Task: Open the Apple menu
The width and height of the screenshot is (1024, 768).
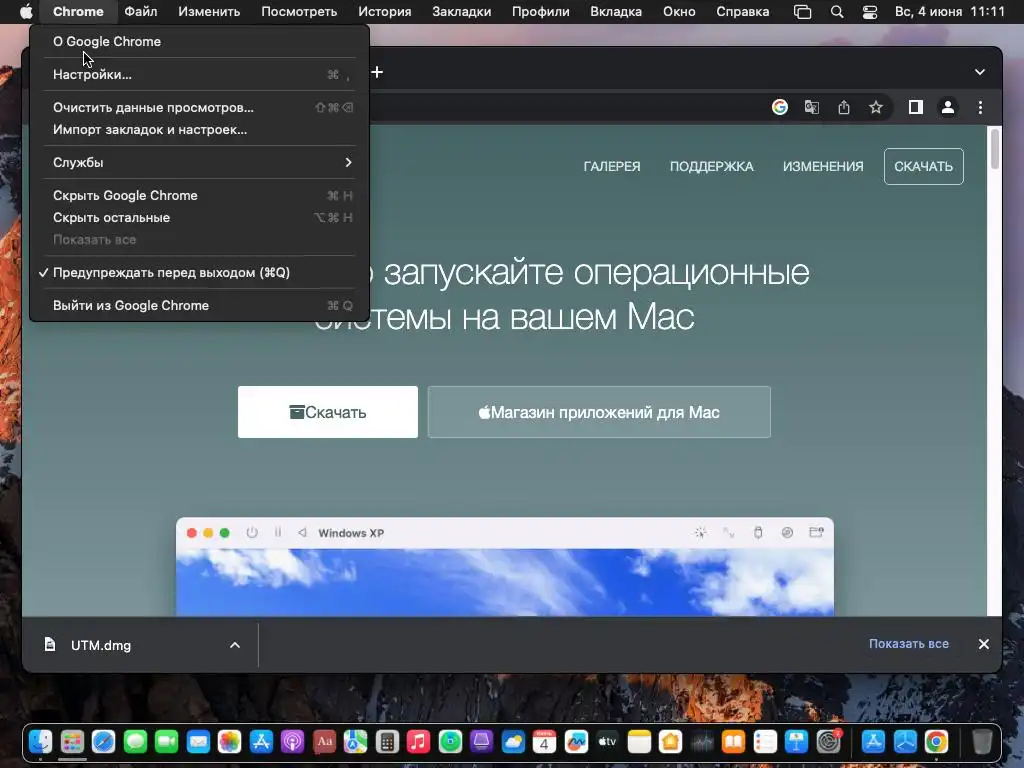Action: coord(25,12)
